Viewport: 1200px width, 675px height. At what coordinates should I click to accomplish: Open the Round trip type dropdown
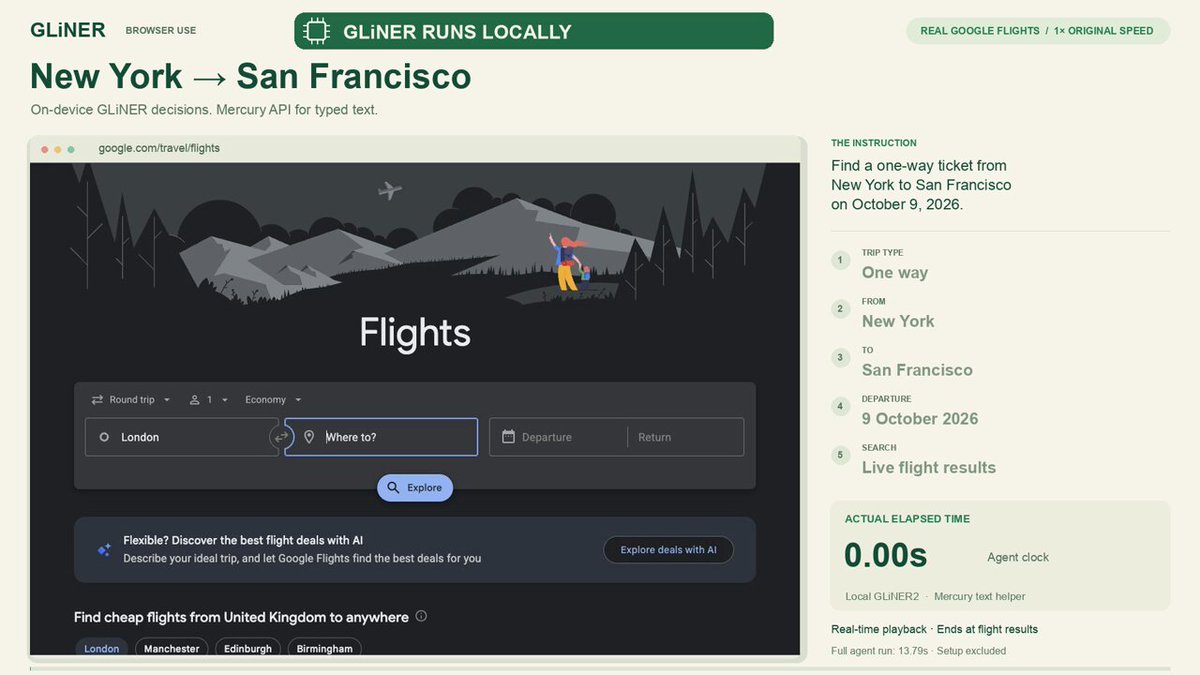[x=131, y=400]
